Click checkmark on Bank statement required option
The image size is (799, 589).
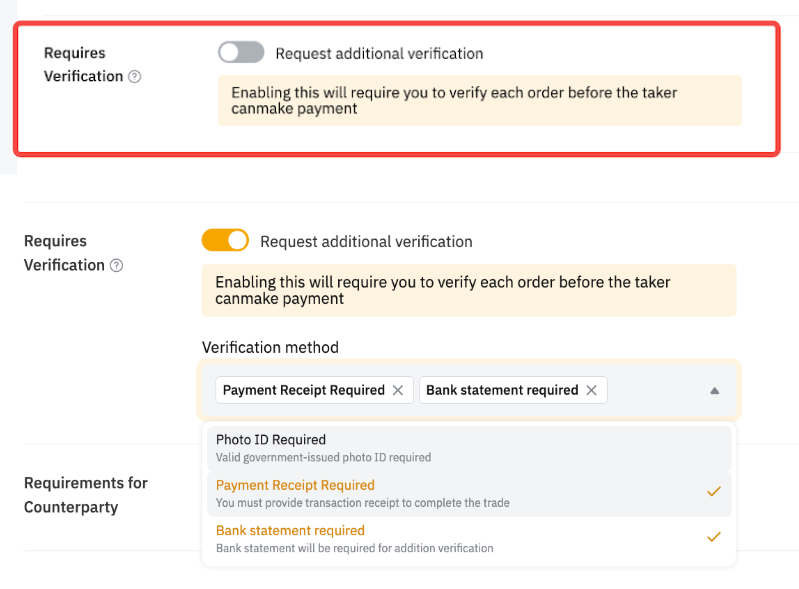point(713,537)
